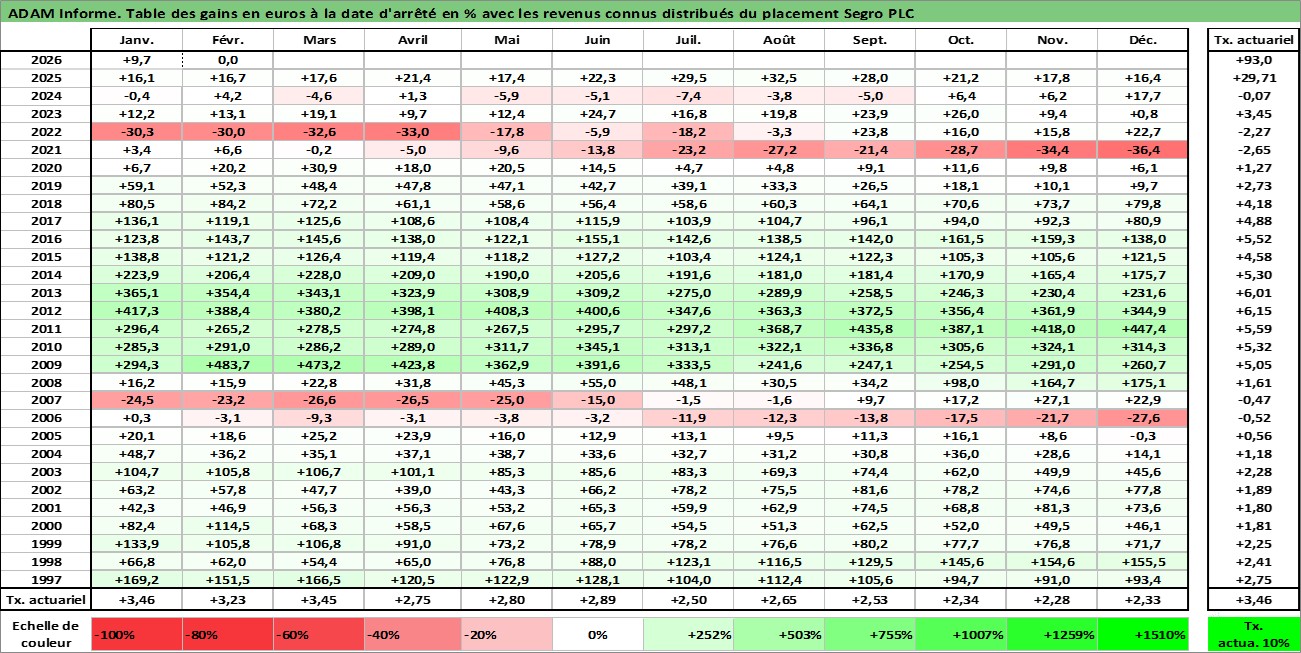Select the 2022 year row label
Screen dimensions: 1301x653
(x=46, y=132)
